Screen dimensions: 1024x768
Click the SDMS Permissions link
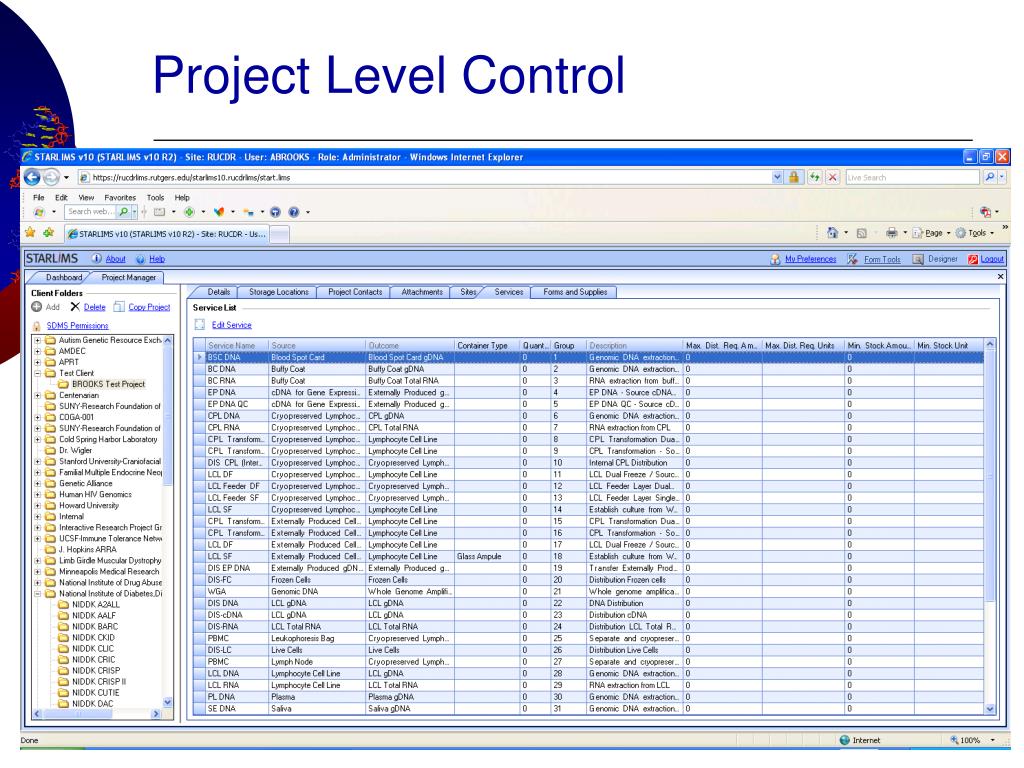(77, 326)
